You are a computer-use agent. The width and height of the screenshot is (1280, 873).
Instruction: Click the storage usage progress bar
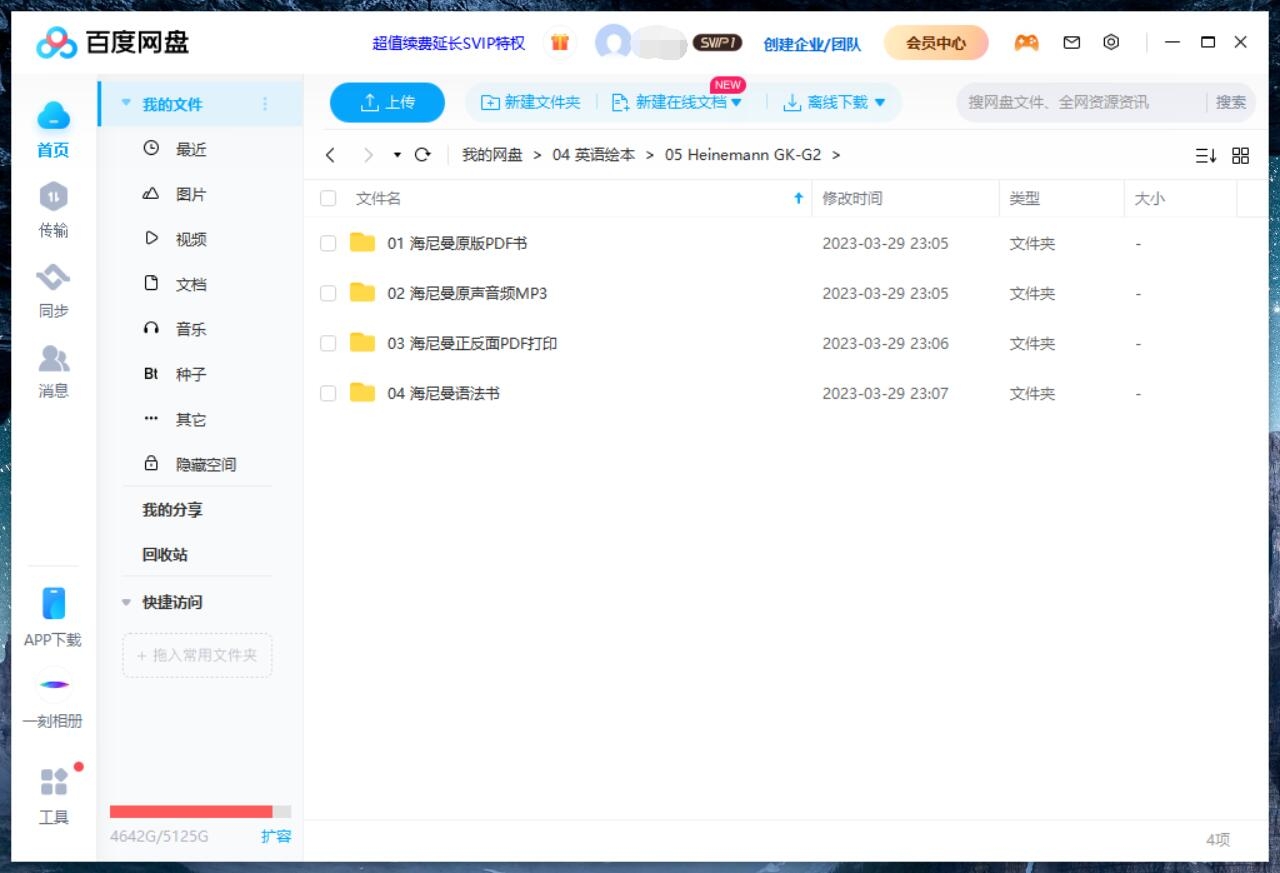[197, 812]
